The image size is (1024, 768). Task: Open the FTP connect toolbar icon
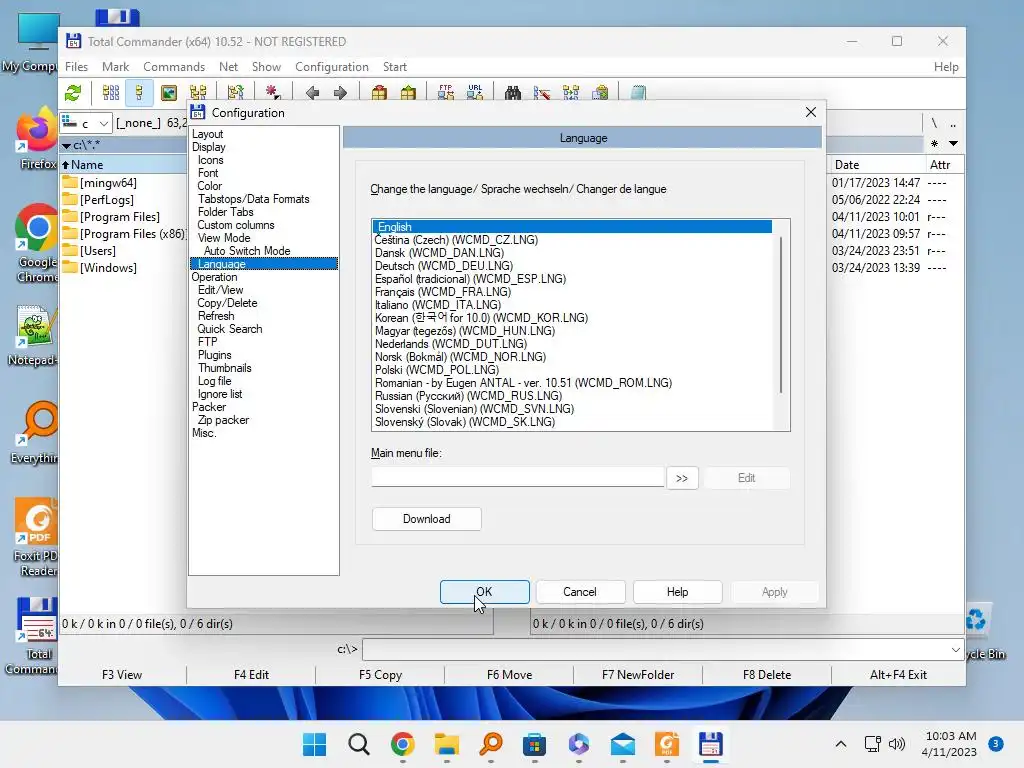[x=446, y=93]
